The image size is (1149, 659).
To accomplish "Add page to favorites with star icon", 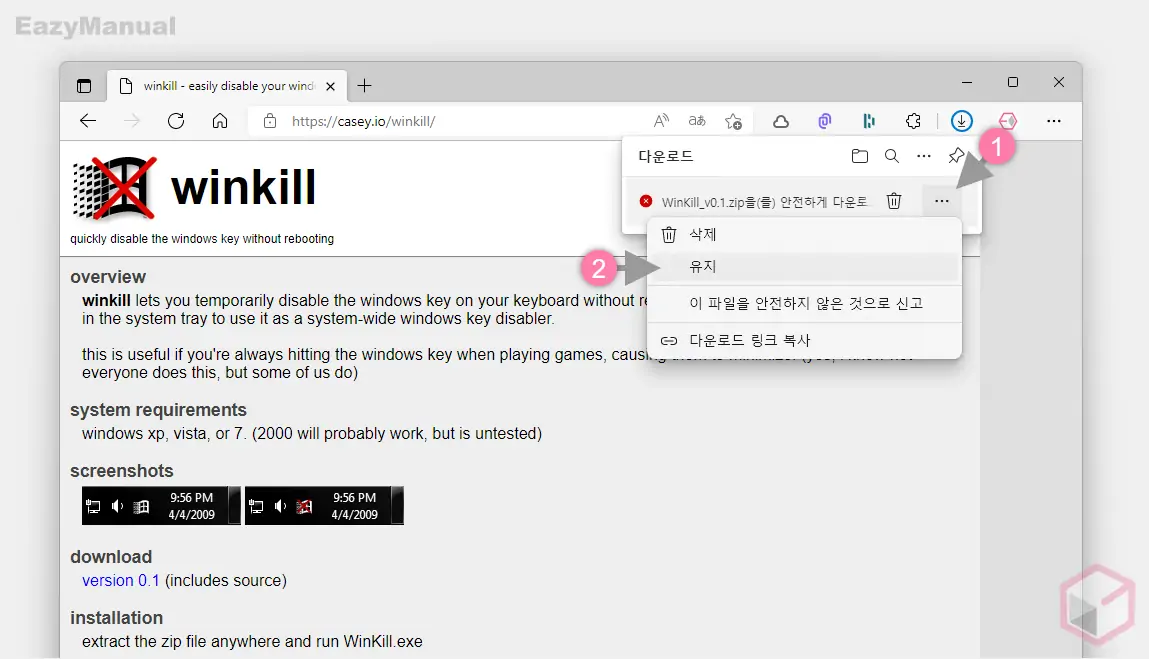I will pos(733,121).
